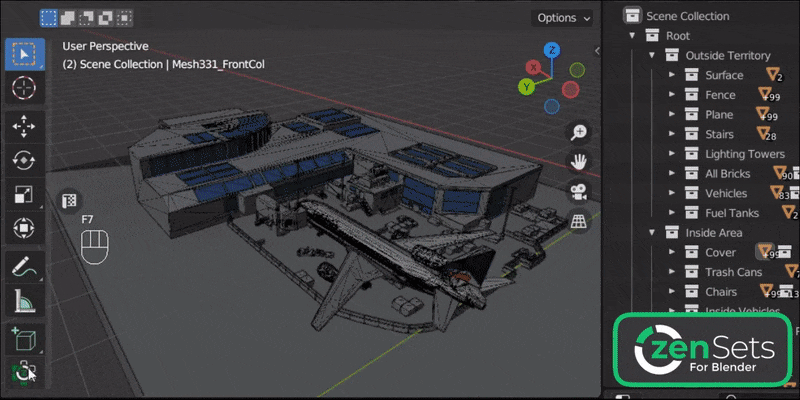Expand the Chairs collection

(672, 292)
